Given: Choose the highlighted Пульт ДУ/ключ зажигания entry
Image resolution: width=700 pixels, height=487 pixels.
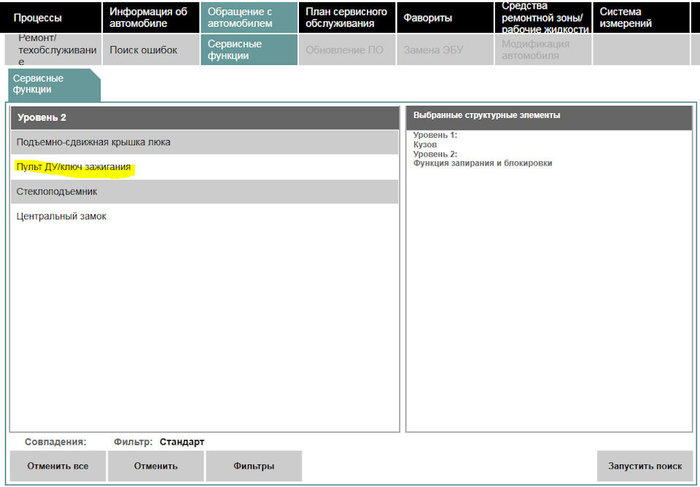Looking at the screenshot, I should (74, 167).
